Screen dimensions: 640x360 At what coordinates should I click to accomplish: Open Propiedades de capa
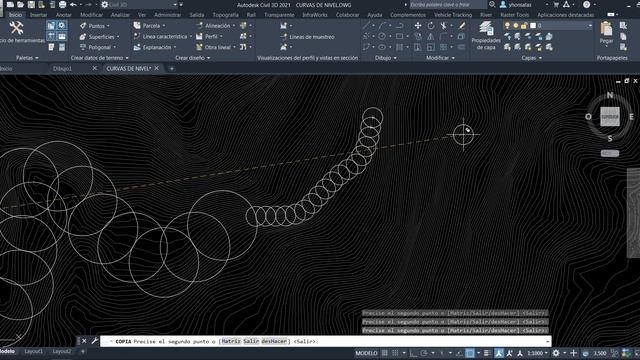[486, 36]
